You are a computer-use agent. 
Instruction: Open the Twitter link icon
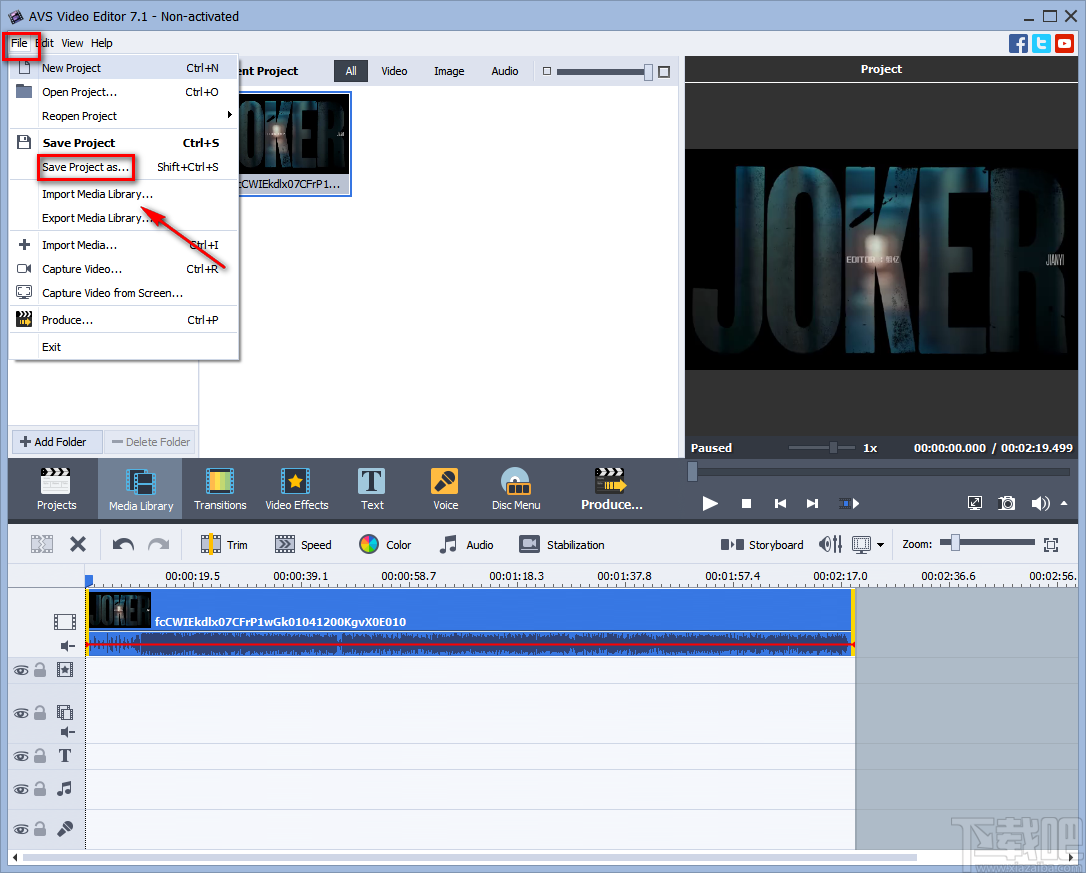point(1041,44)
